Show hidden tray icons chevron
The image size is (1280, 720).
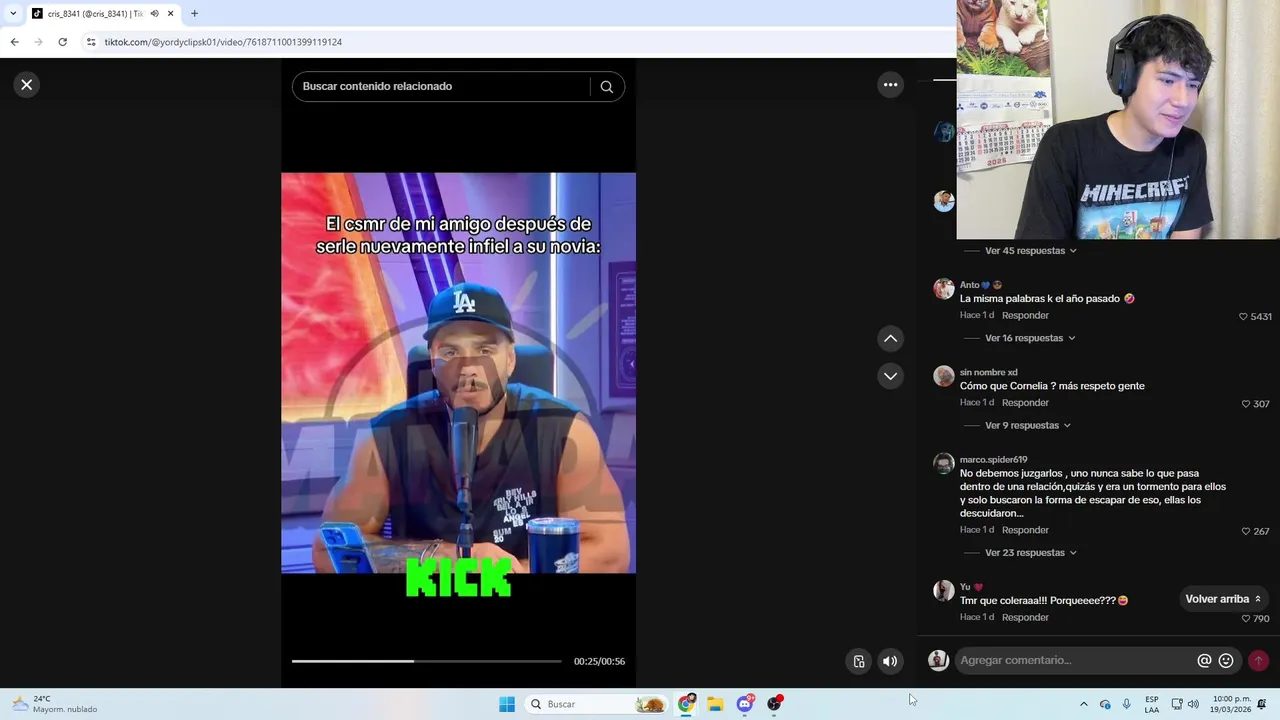1083,704
